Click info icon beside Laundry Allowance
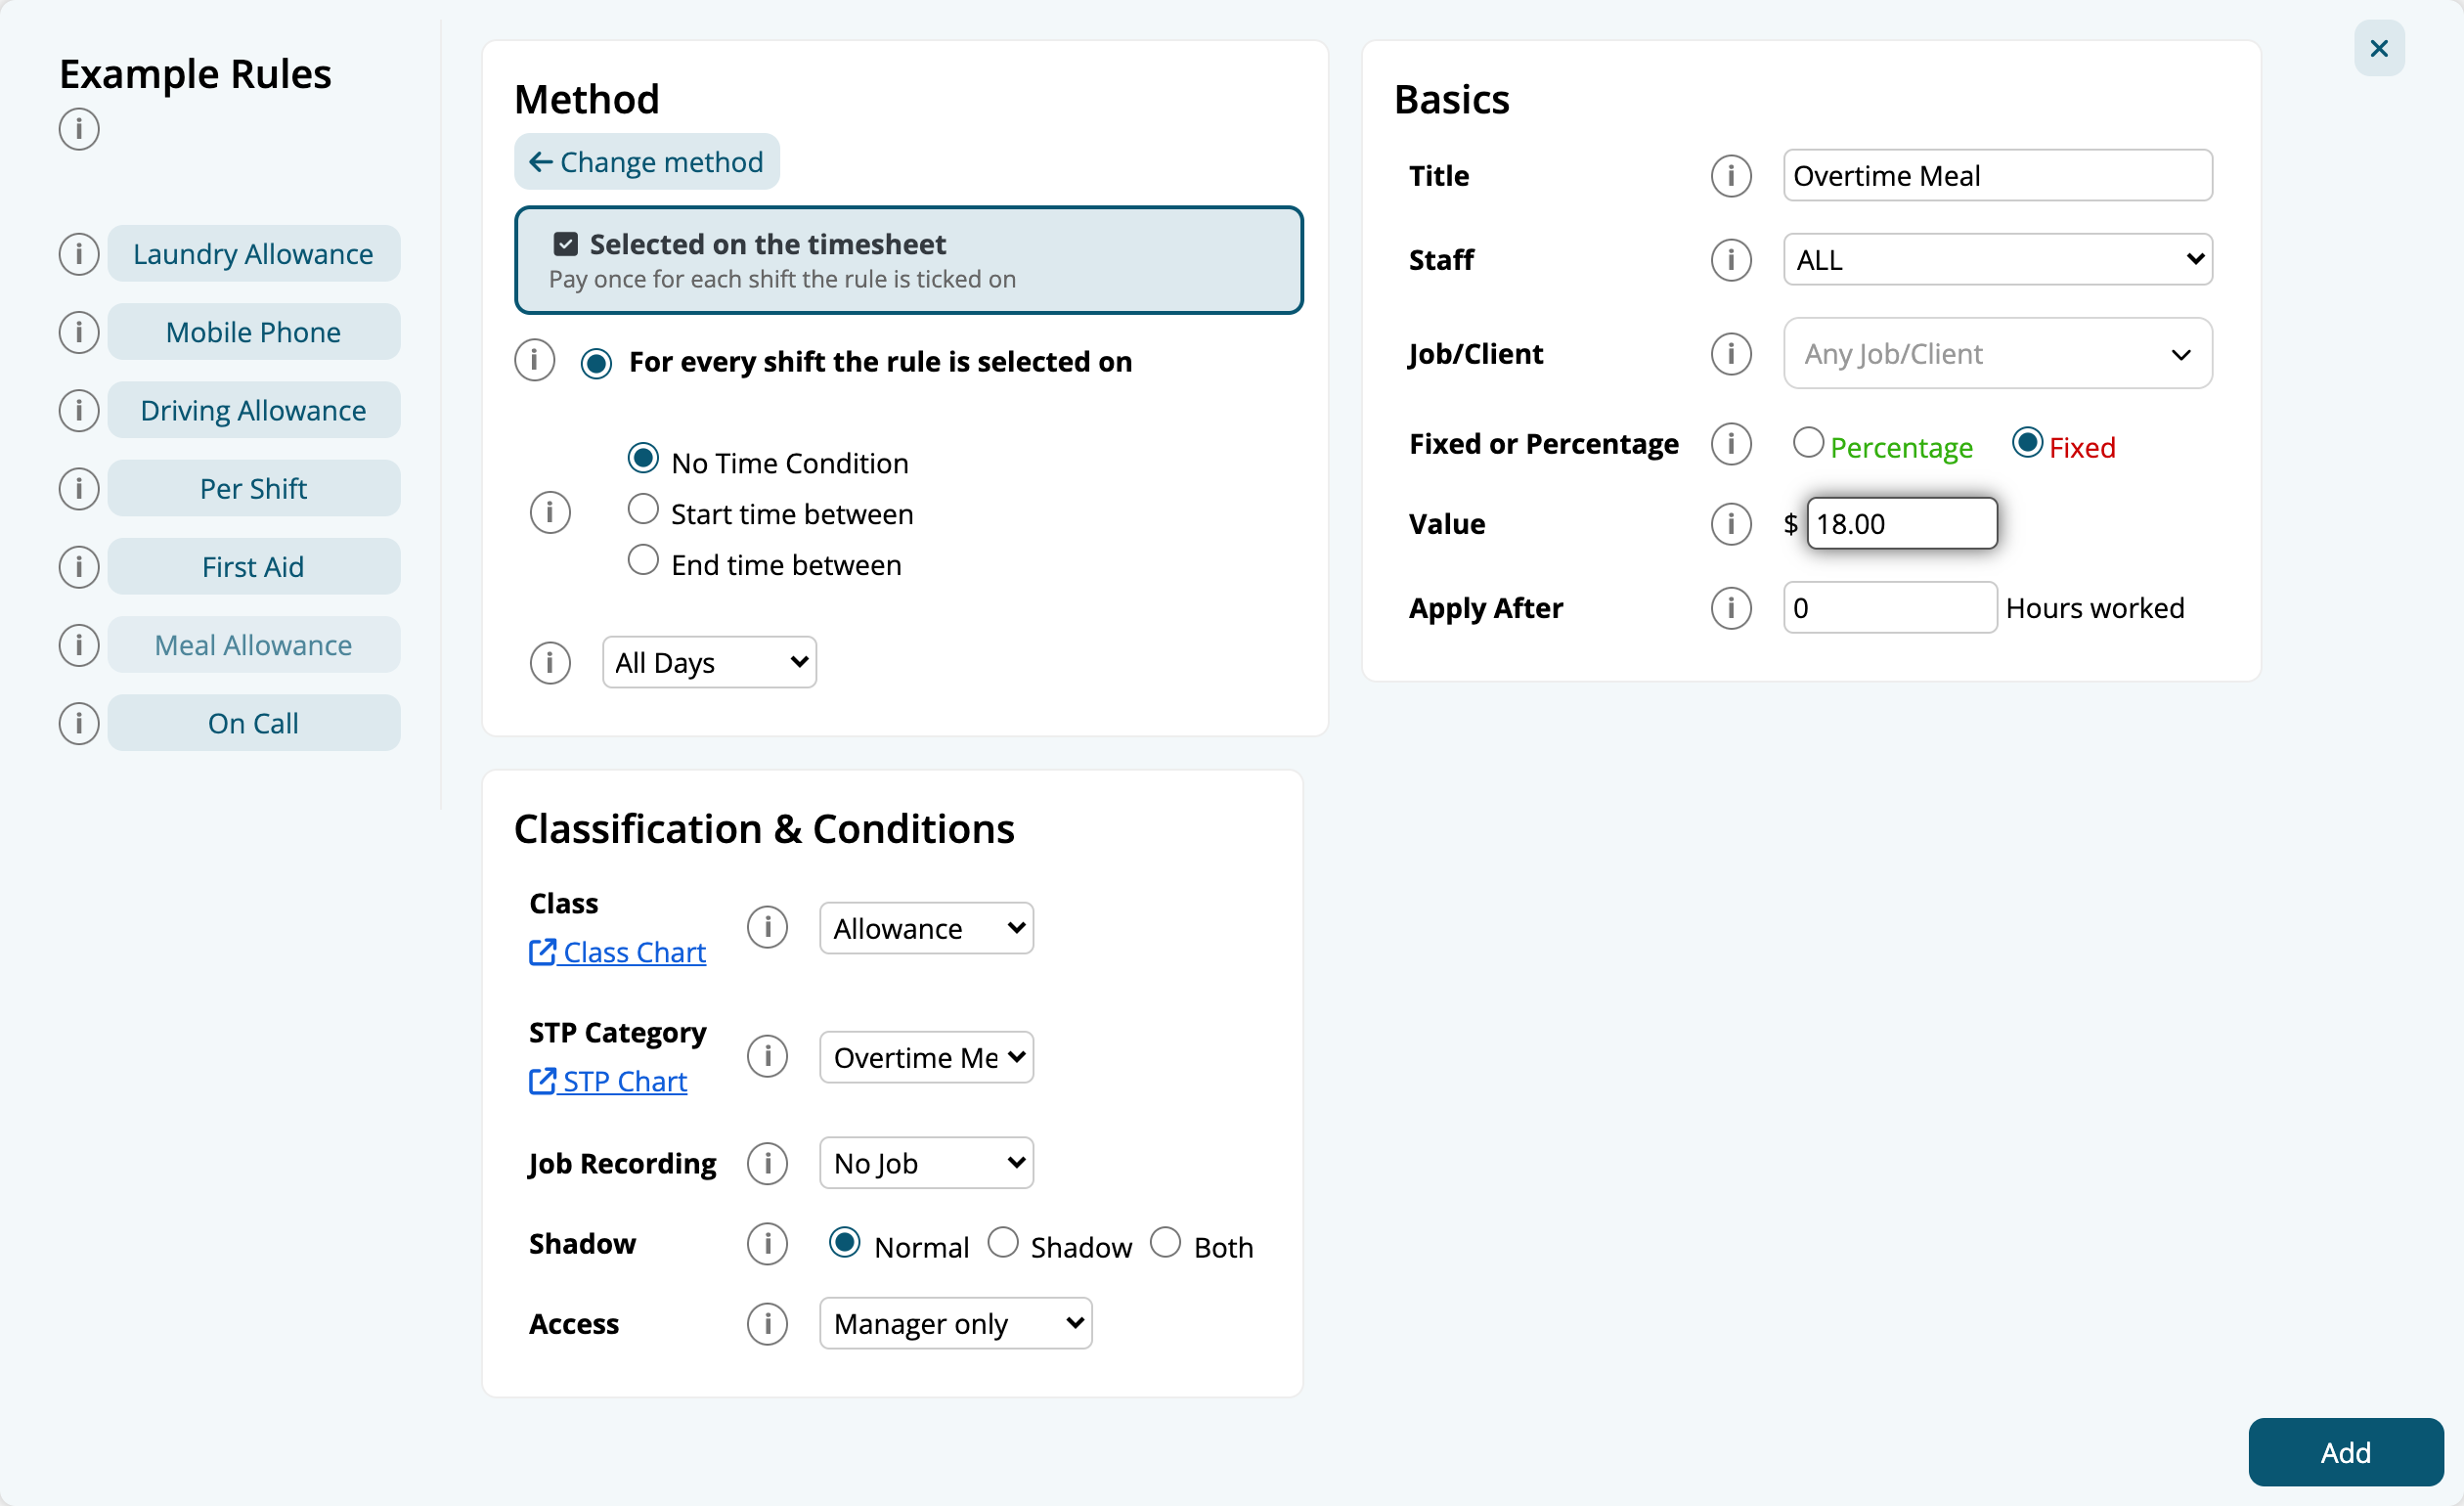 pos(79,254)
